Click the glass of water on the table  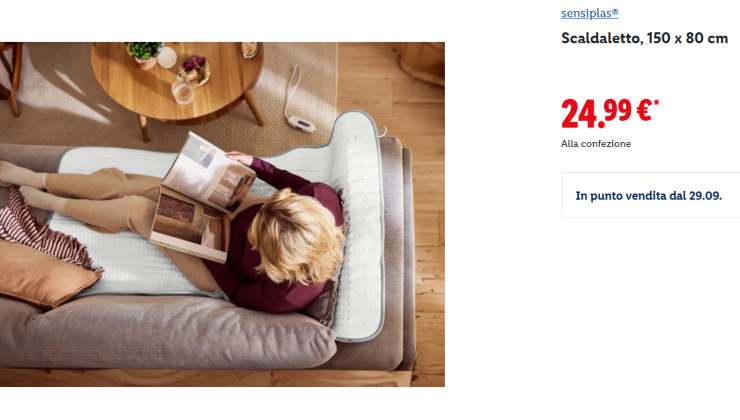[183, 91]
